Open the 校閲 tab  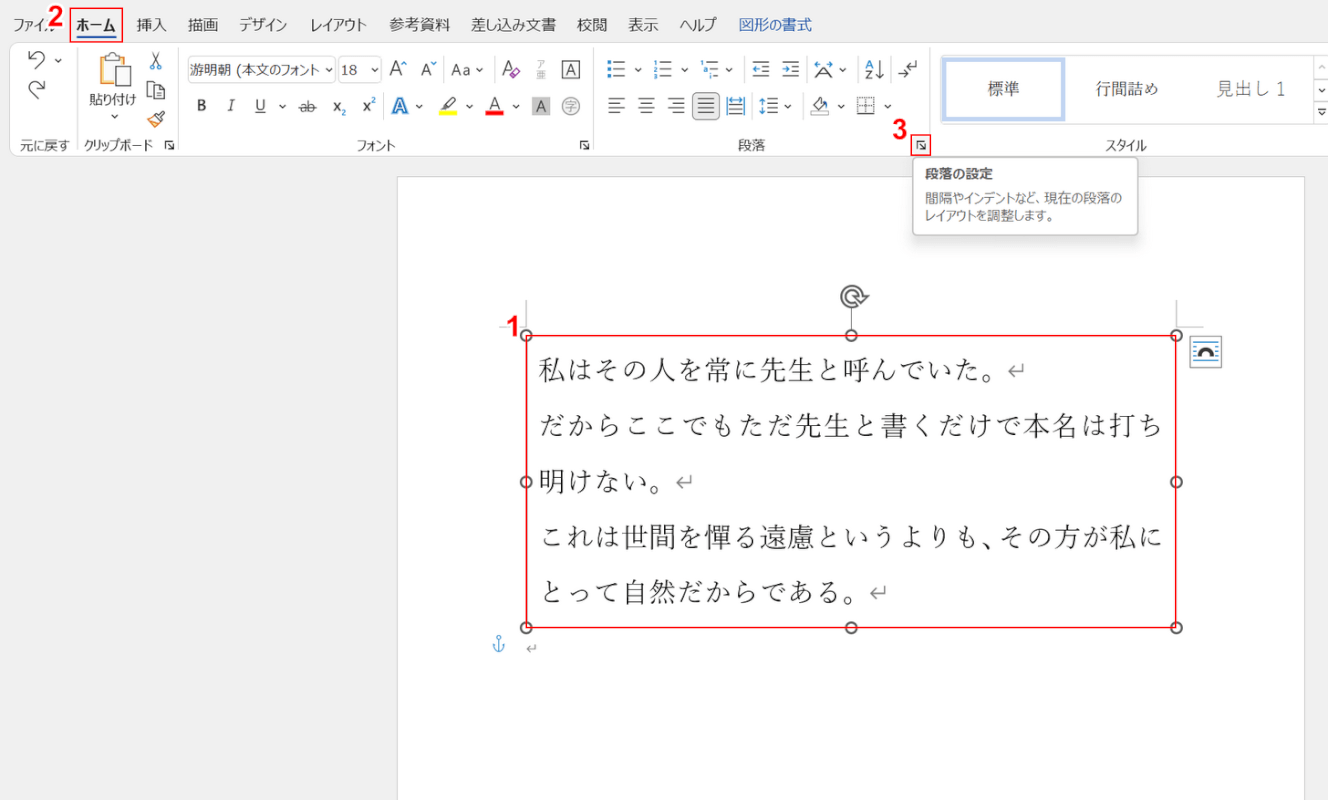click(x=592, y=25)
